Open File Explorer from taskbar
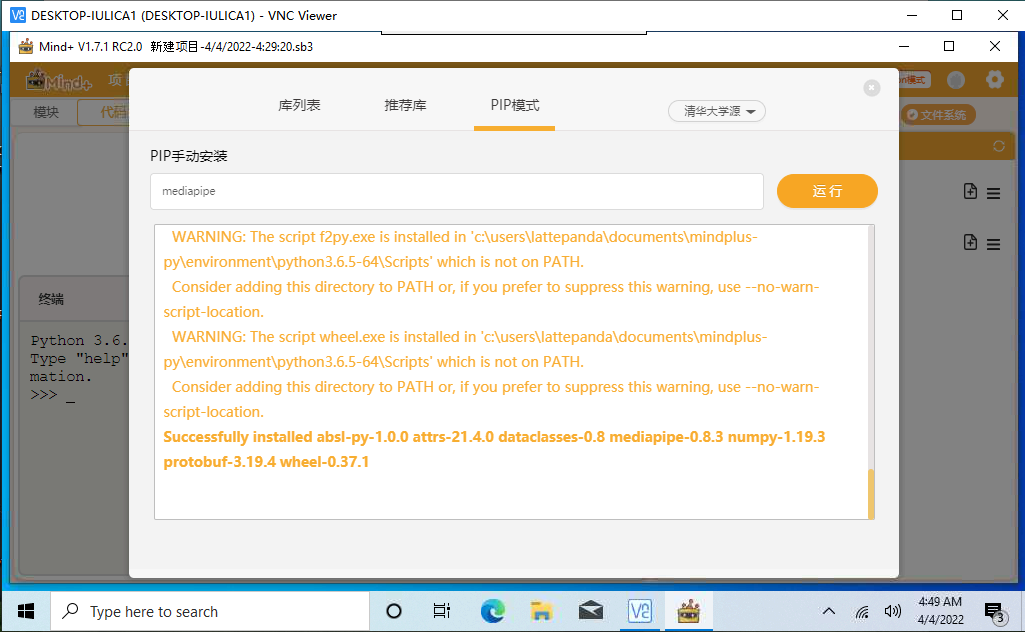 click(541, 611)
